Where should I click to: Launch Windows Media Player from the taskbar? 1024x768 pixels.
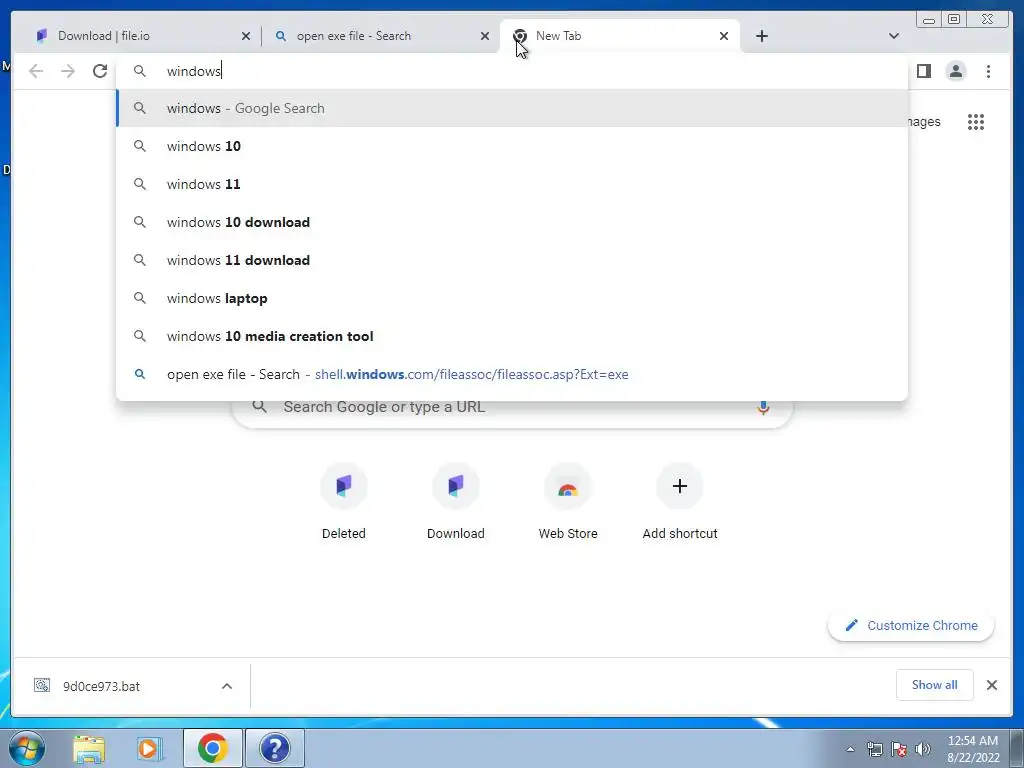point(149,749)
